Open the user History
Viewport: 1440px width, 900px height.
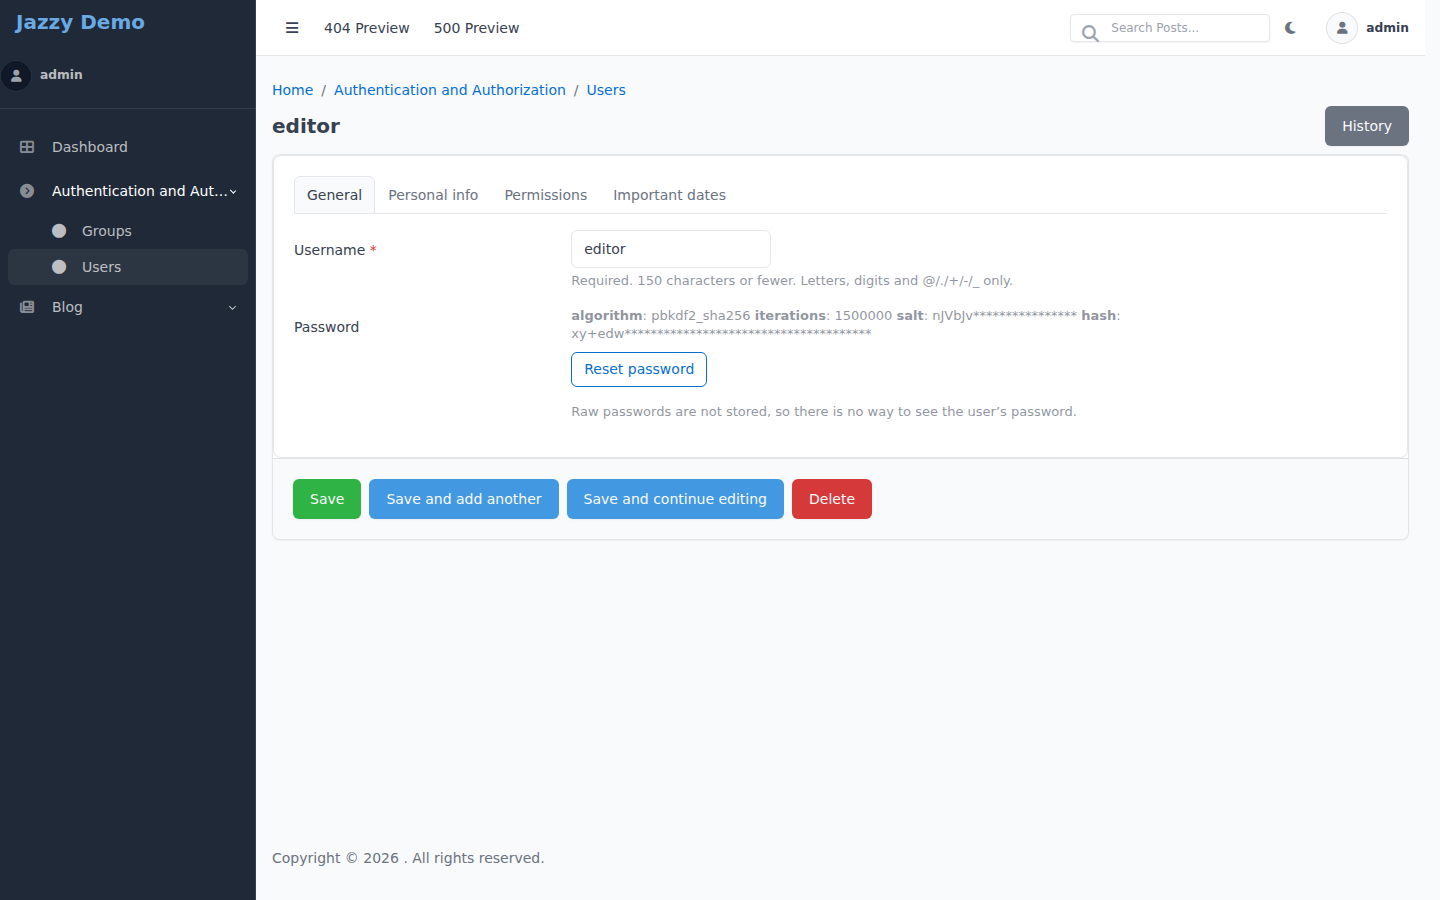coord(1366,126)
